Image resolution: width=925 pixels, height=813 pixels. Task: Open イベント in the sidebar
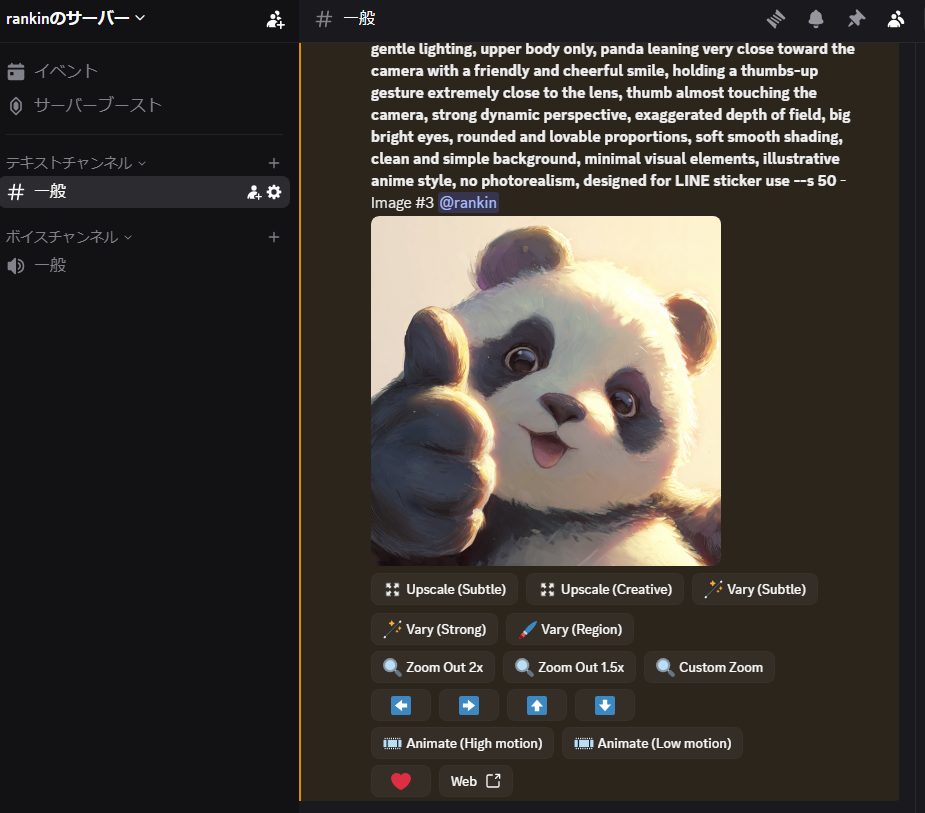[x=65, y=71]
